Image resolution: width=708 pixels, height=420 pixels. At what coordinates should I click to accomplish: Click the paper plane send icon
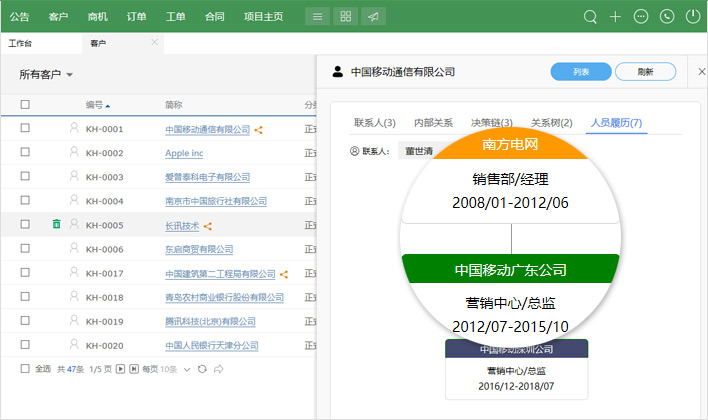373,17
